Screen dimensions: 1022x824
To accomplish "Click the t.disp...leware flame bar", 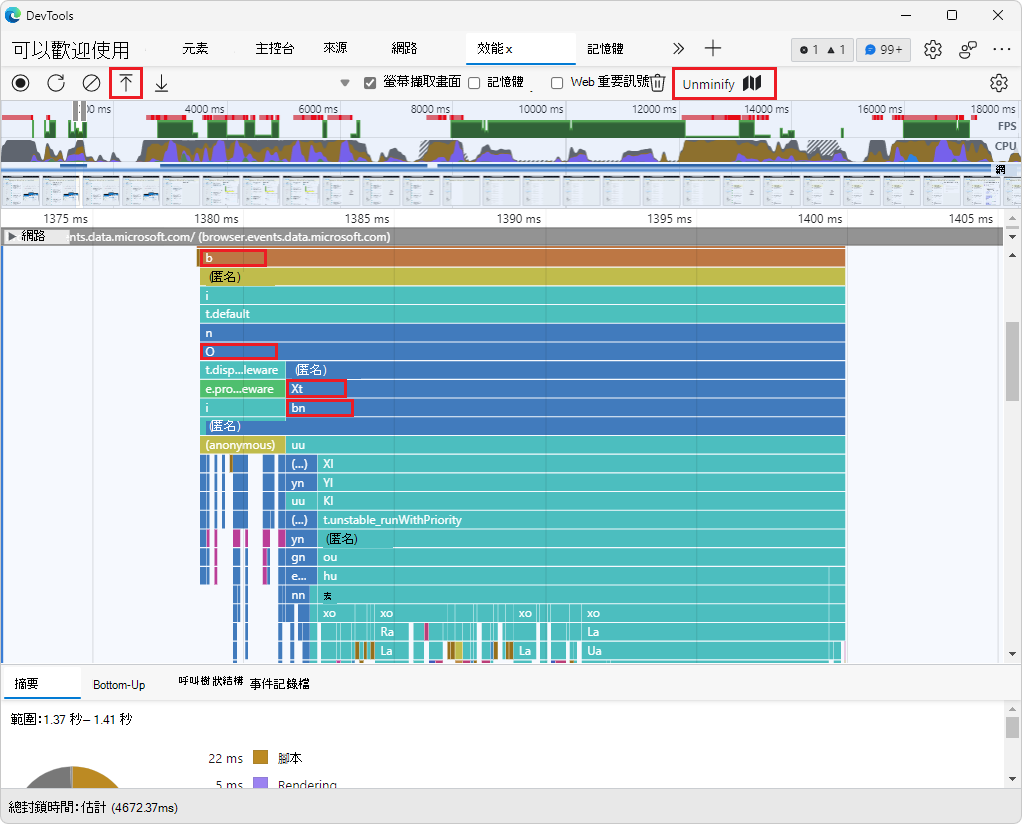I will (x=242, y=370).
